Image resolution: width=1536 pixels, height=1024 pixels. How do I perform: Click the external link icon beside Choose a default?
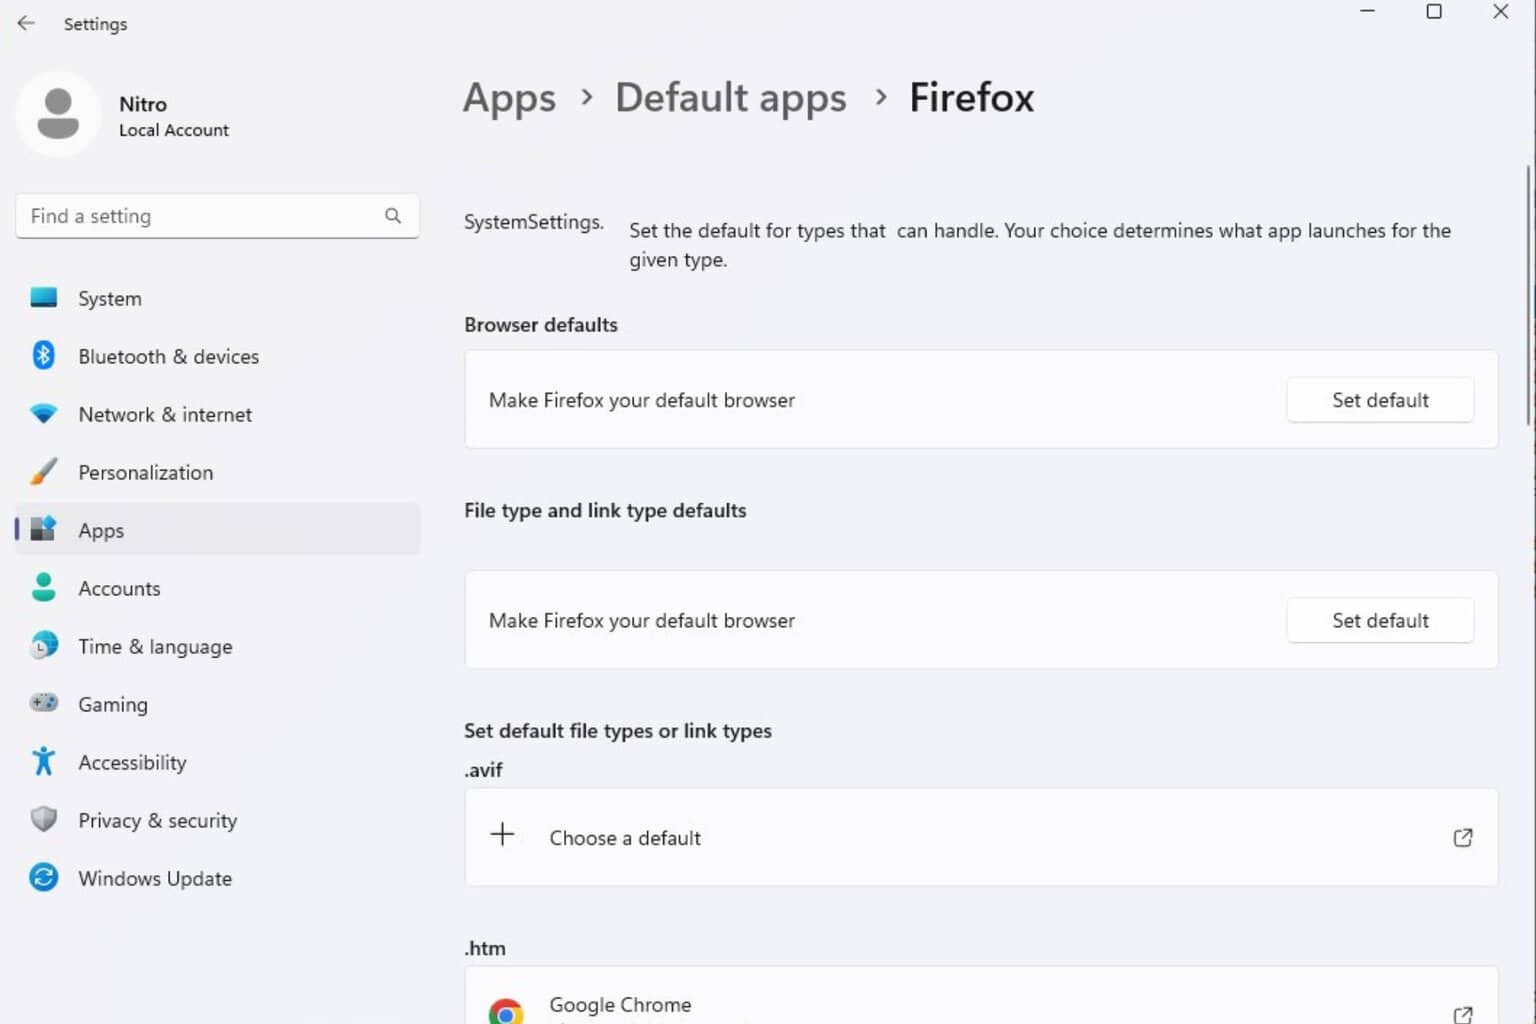coord(1463,837)
